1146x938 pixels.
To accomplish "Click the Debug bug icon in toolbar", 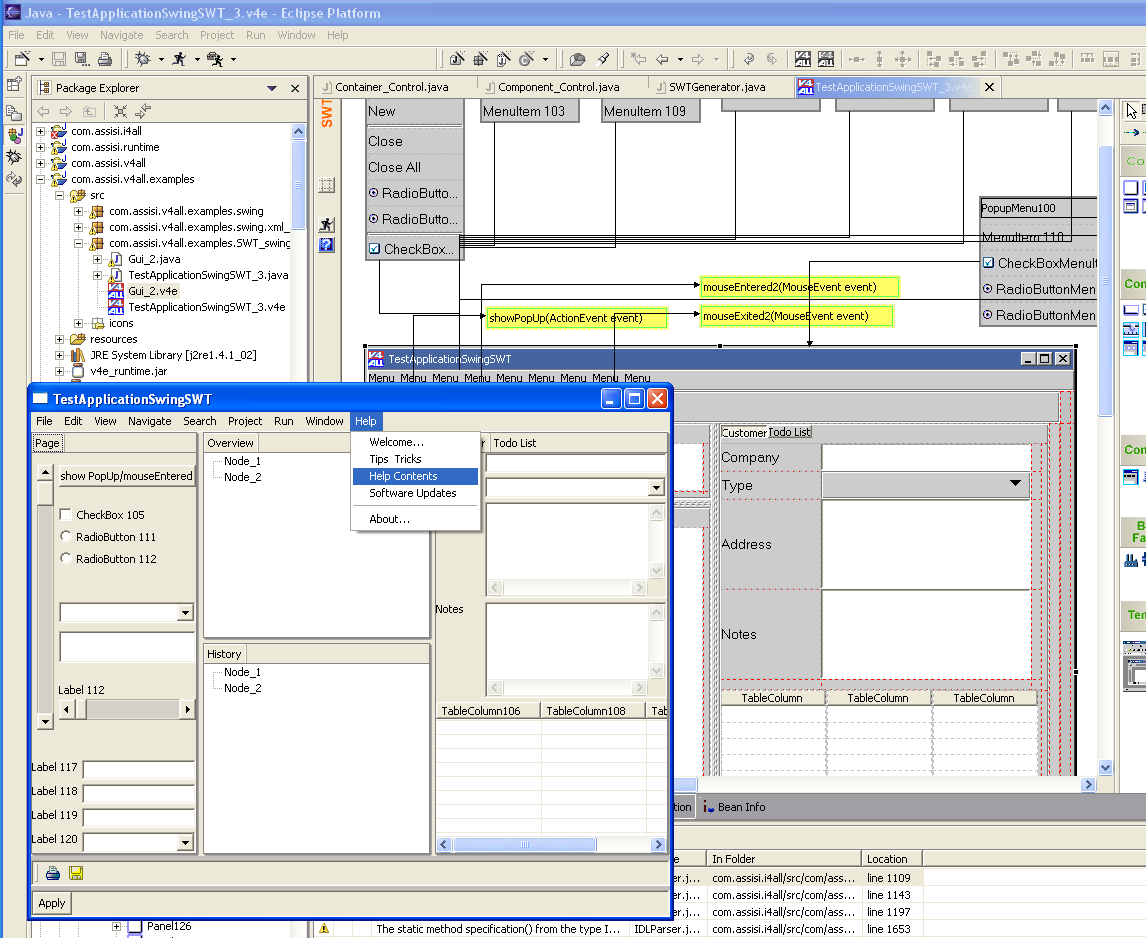I will [143, 59].
